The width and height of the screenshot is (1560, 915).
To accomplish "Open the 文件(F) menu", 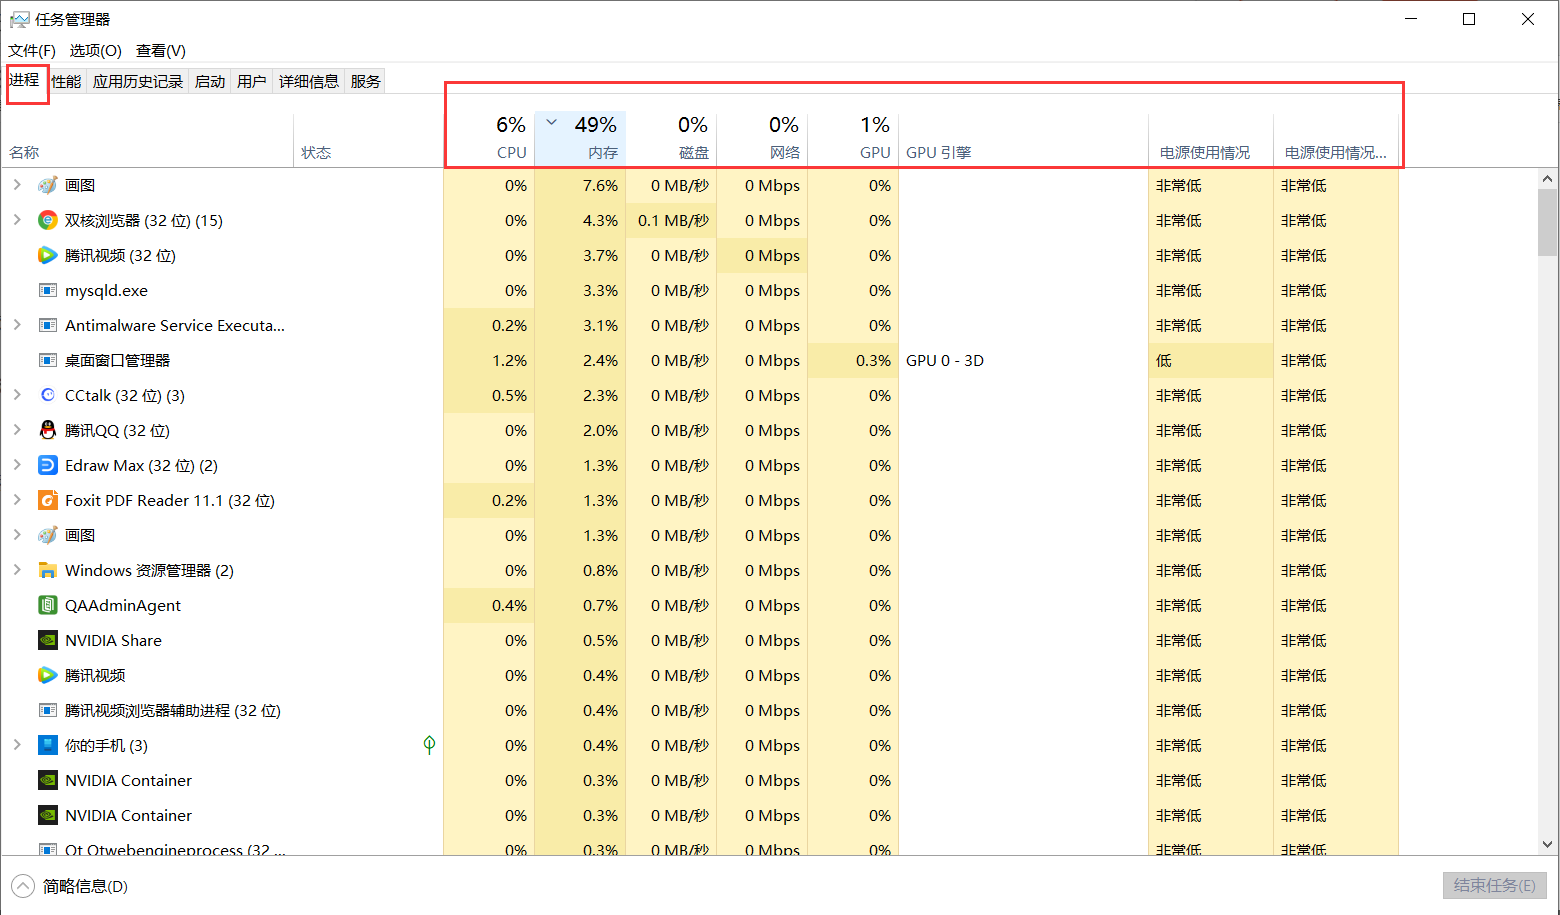I will 32,51.
